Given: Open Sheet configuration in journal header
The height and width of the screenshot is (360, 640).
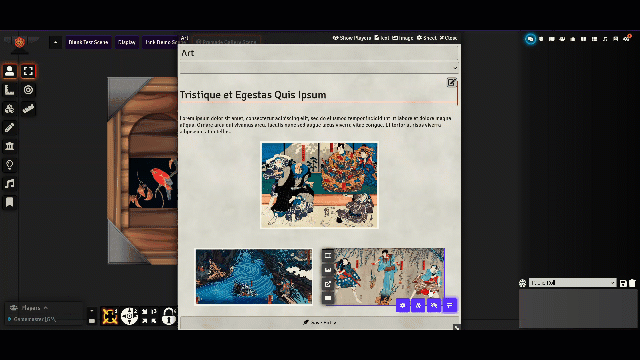Looking at the screenshot, I should click(x=427, y=38).
